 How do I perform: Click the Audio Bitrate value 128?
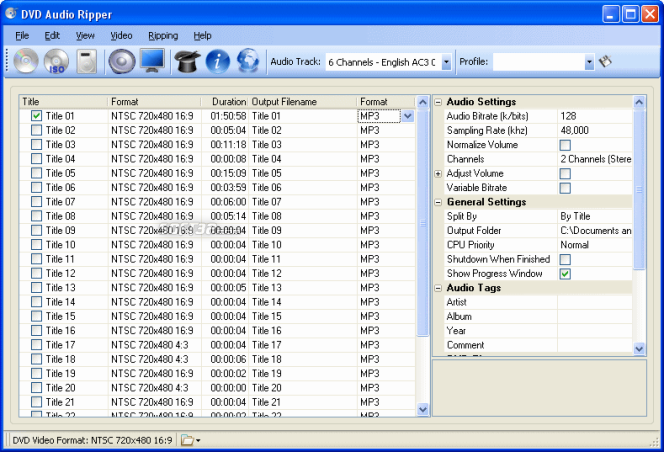pos(595,116)
